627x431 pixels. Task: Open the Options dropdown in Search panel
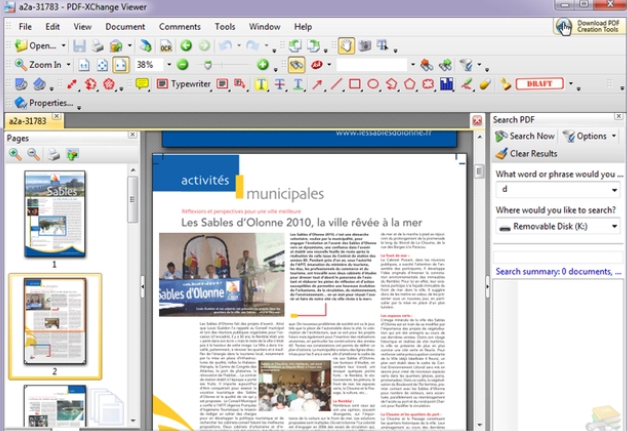(x=591, y=136)
